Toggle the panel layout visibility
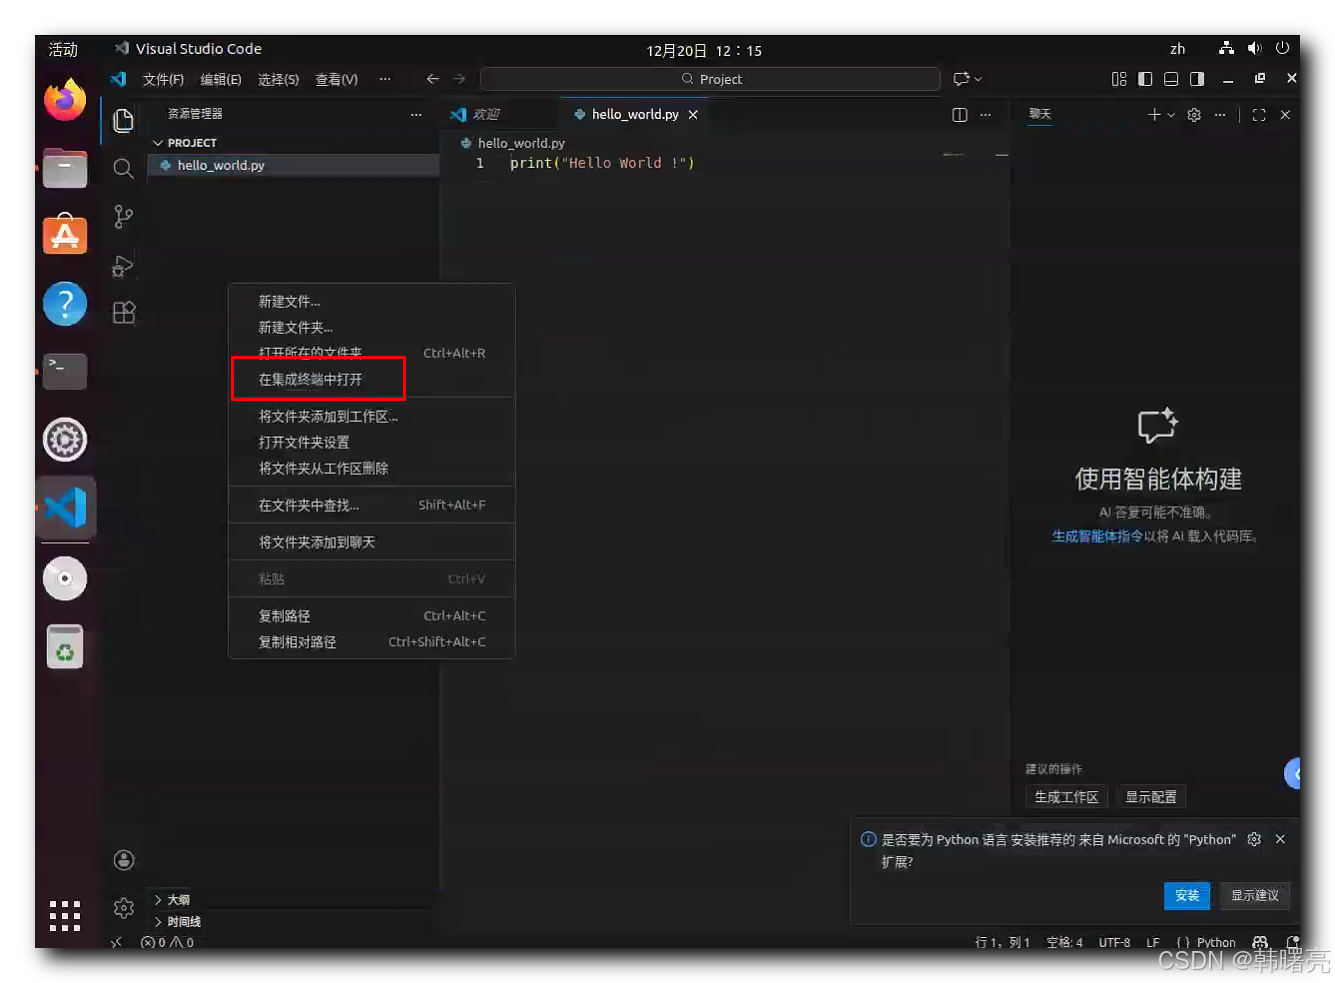The height and width of the screenshot is (983, 1335). 1170,78
